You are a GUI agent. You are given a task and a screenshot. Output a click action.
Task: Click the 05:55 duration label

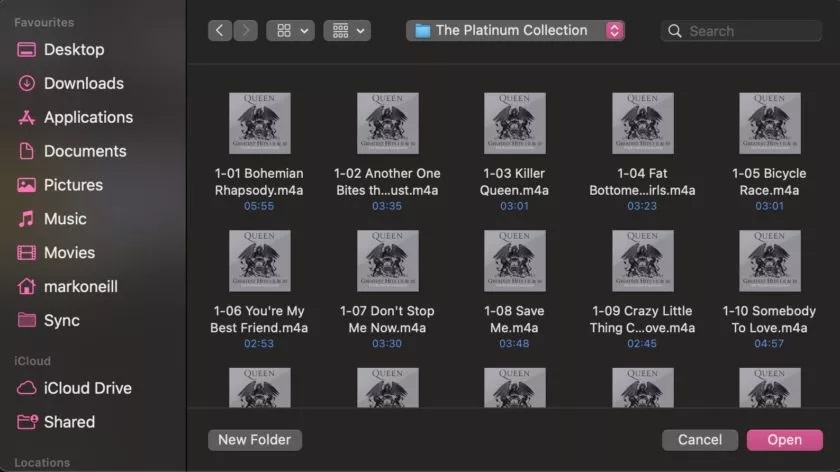(x=259, y=206)
